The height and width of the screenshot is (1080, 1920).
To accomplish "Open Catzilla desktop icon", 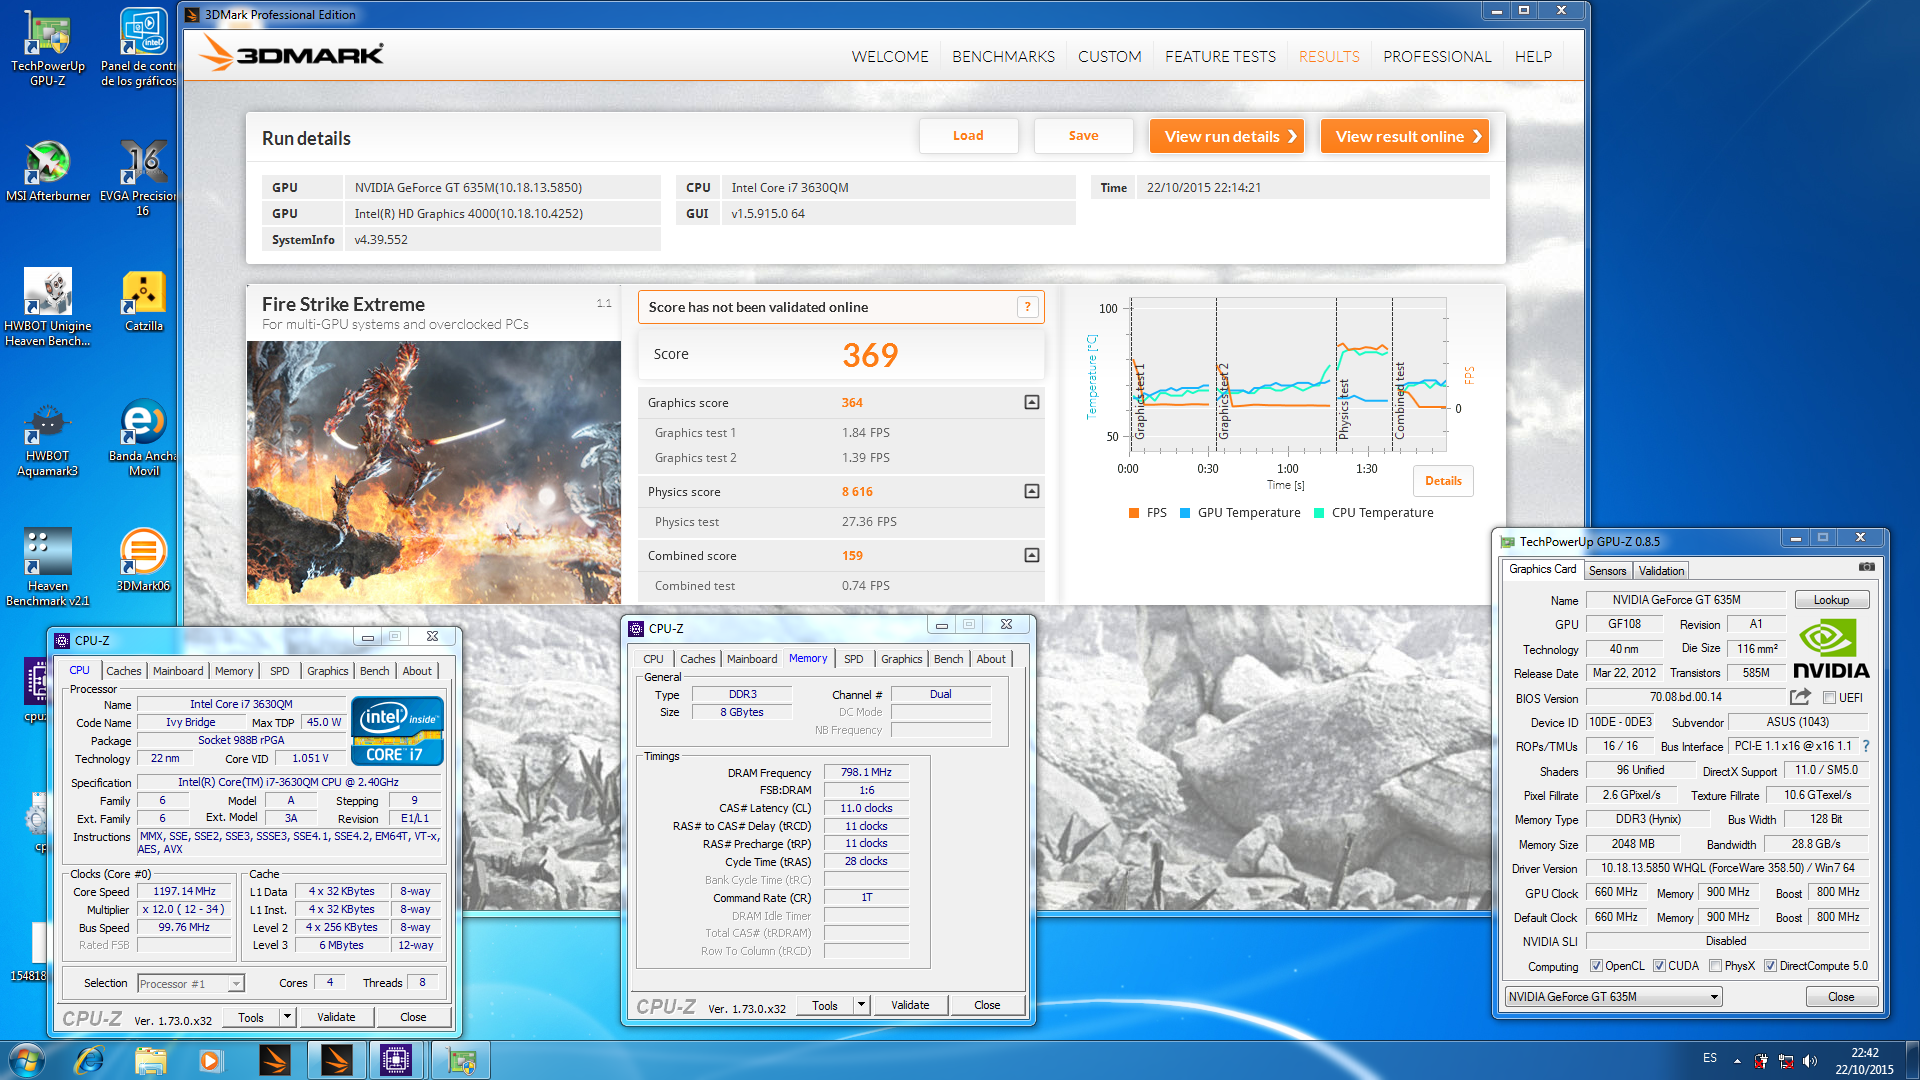I will tap(143, 301).
